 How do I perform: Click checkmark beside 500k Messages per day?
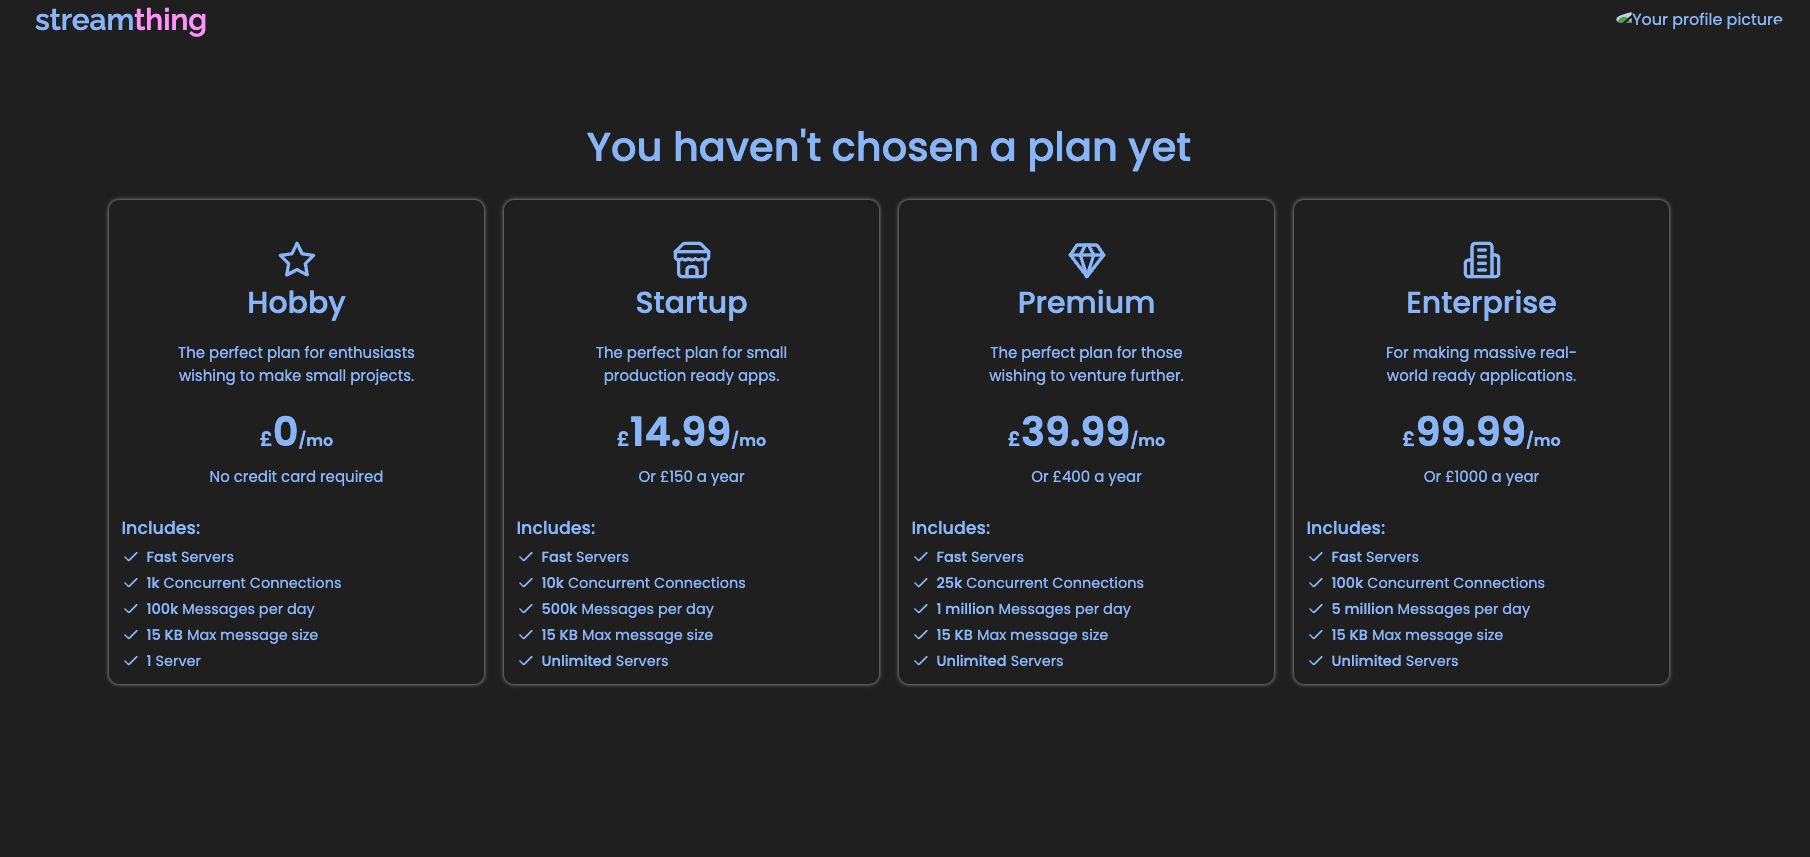click(525, 609)
